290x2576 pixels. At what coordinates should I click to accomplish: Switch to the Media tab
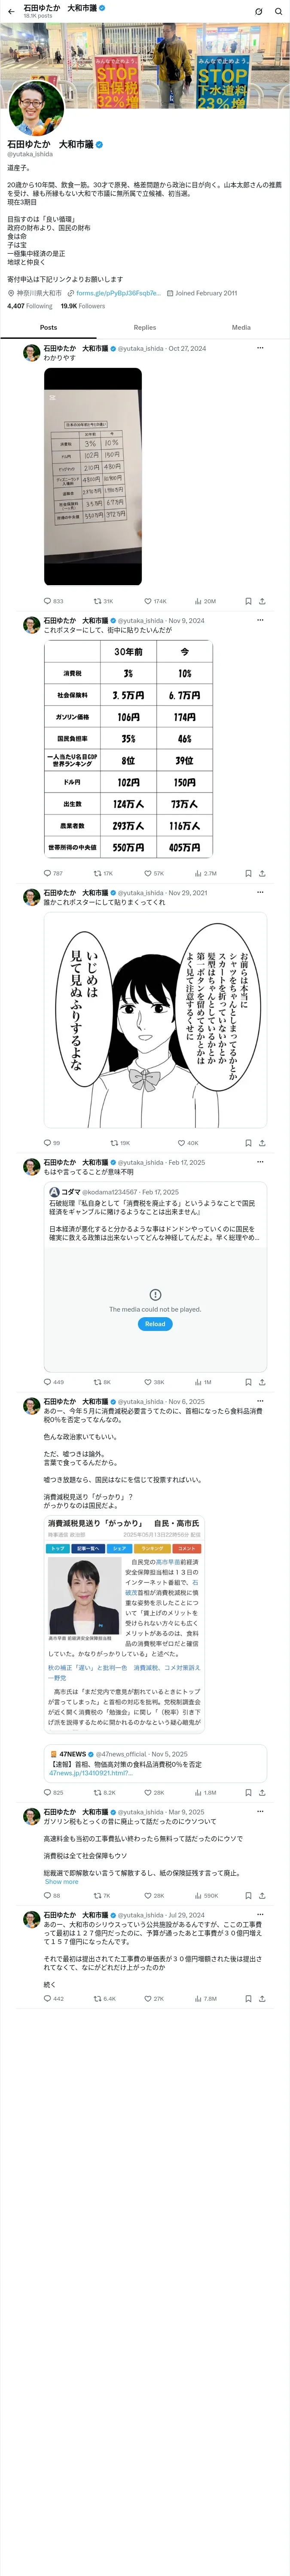click(241, 327)
